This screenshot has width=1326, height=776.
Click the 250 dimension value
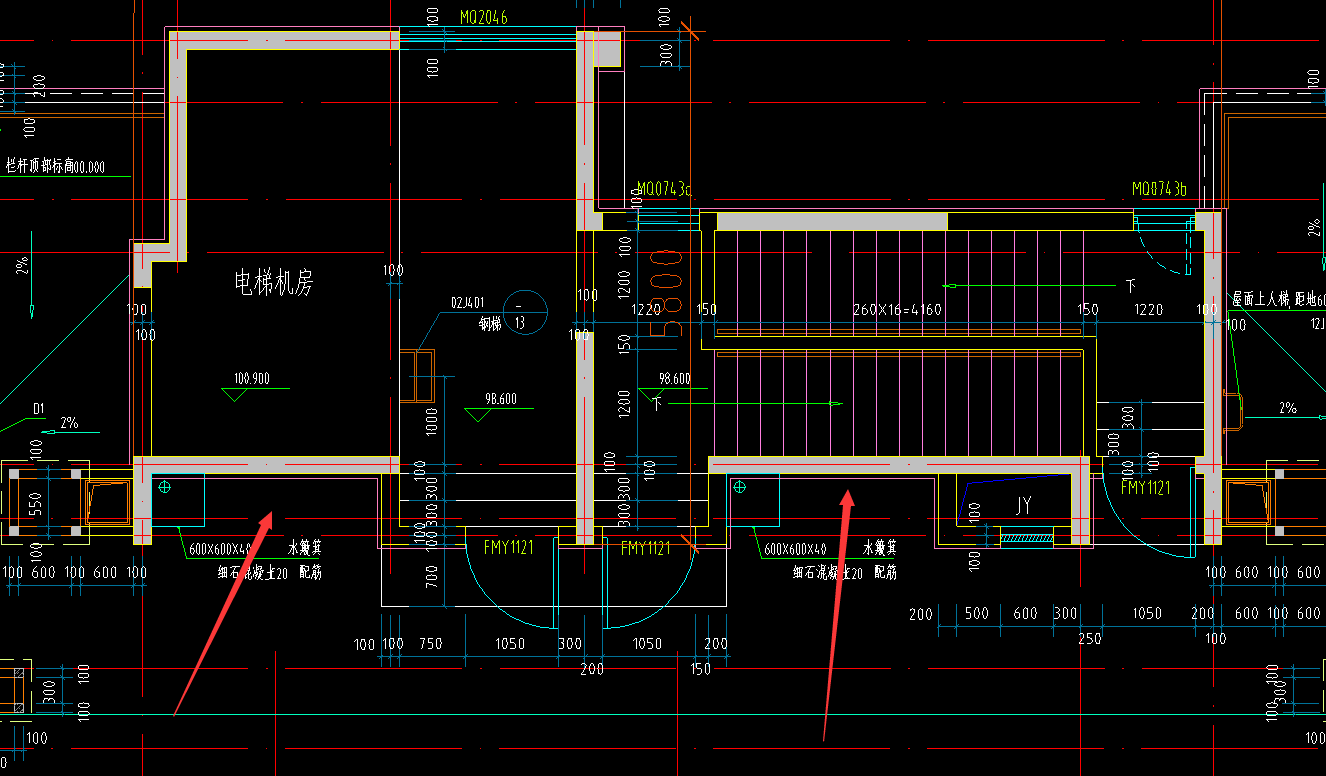coord(1089,638)
